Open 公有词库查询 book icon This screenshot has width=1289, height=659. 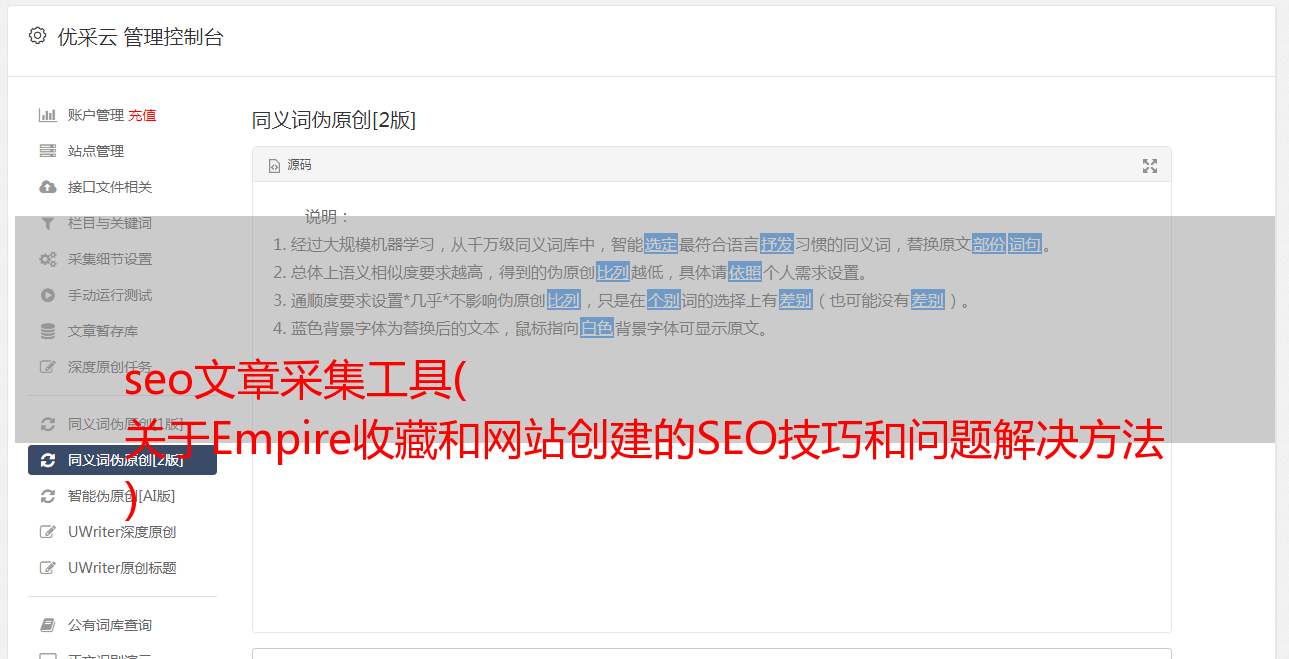pyautogui.click(x=47, y=625)
